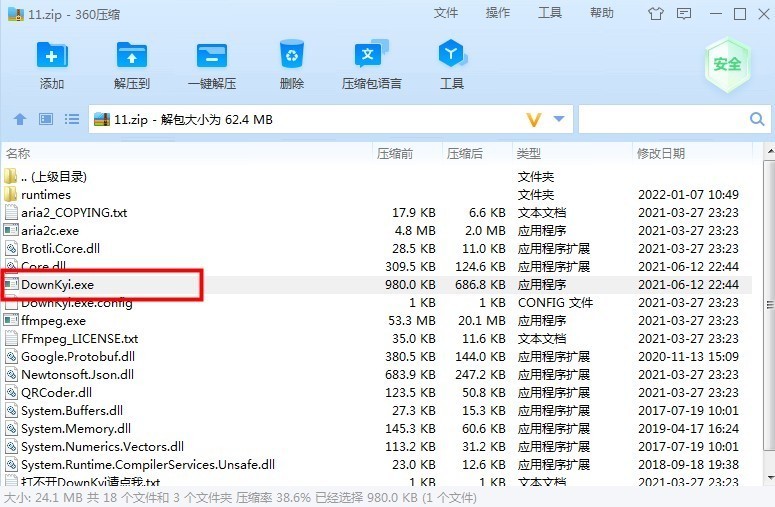Click the orange V icon in the path bar
Image resolution: width=775 pixels, height=507 pixels.
534,120
